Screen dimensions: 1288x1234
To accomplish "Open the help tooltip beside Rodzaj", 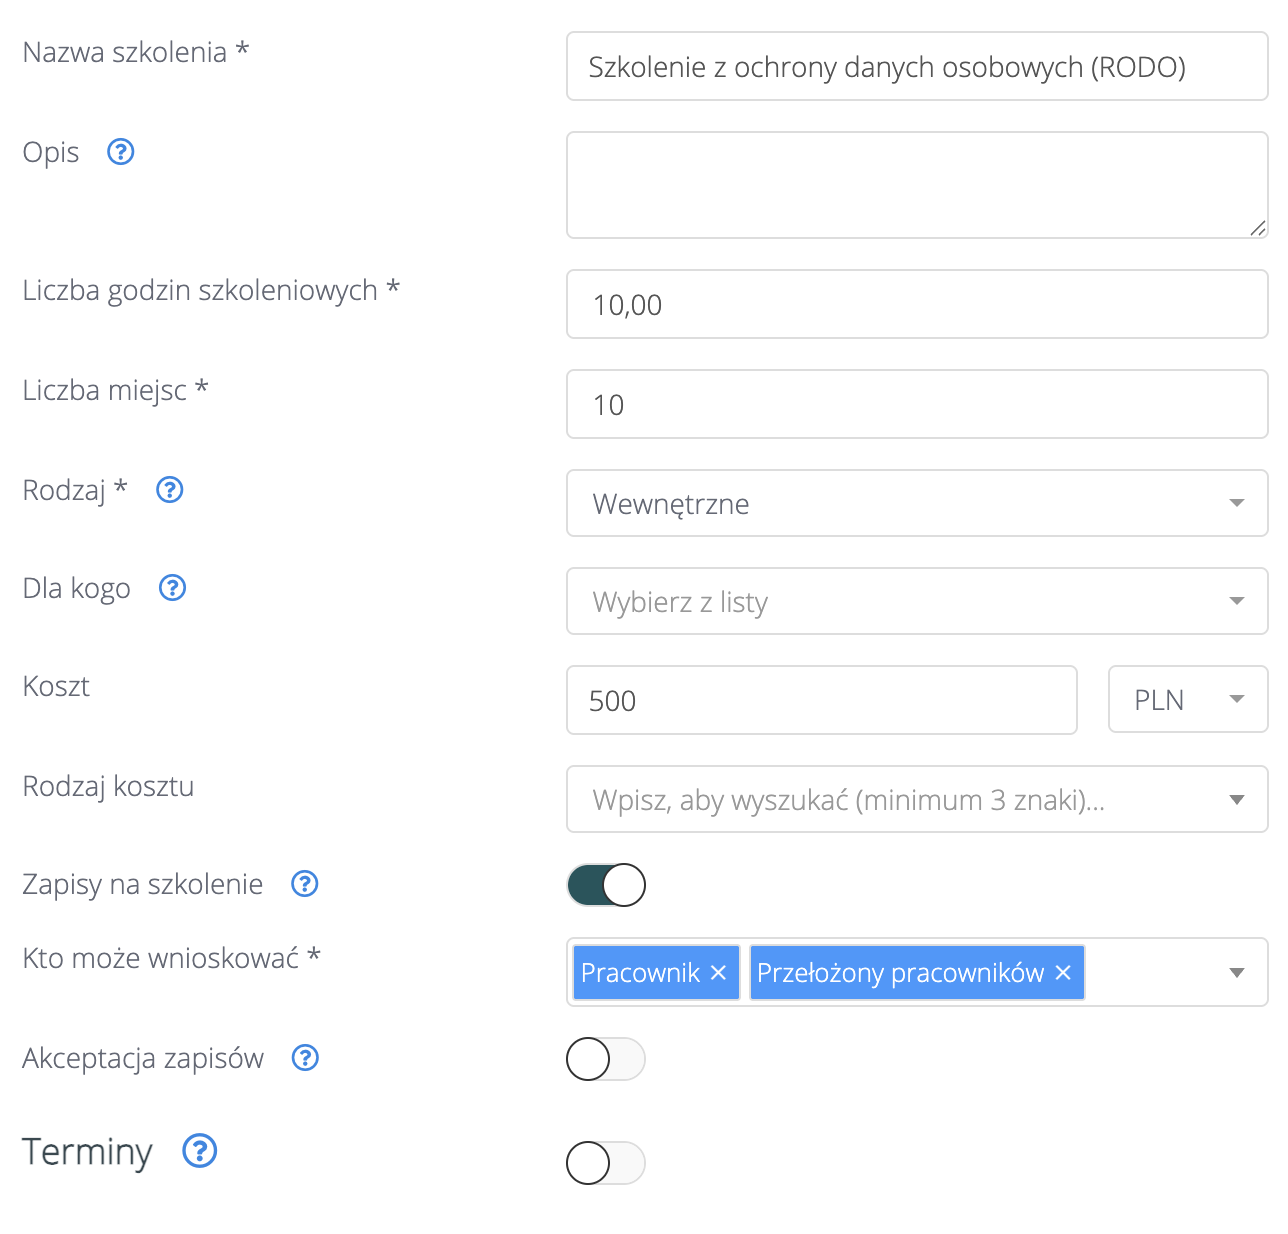I will coord(170,490).
